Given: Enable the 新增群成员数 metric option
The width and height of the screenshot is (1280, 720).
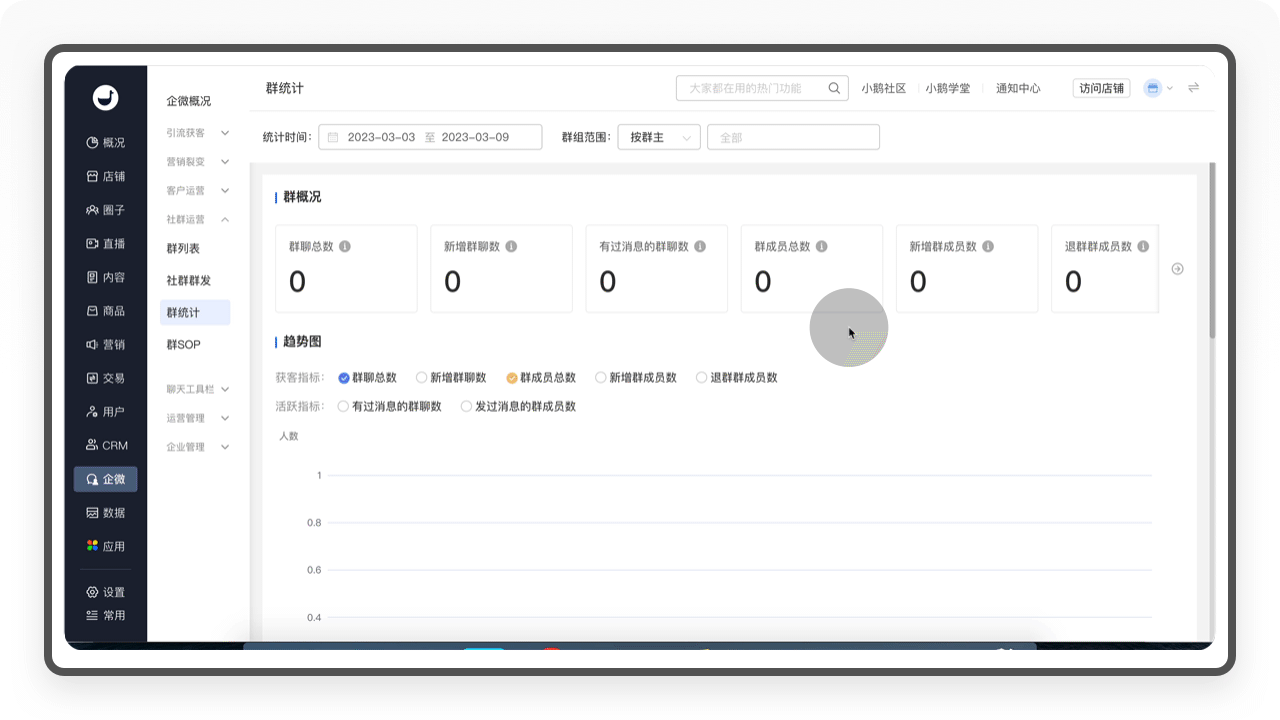Looking at the screenshot, I should 601,378.
